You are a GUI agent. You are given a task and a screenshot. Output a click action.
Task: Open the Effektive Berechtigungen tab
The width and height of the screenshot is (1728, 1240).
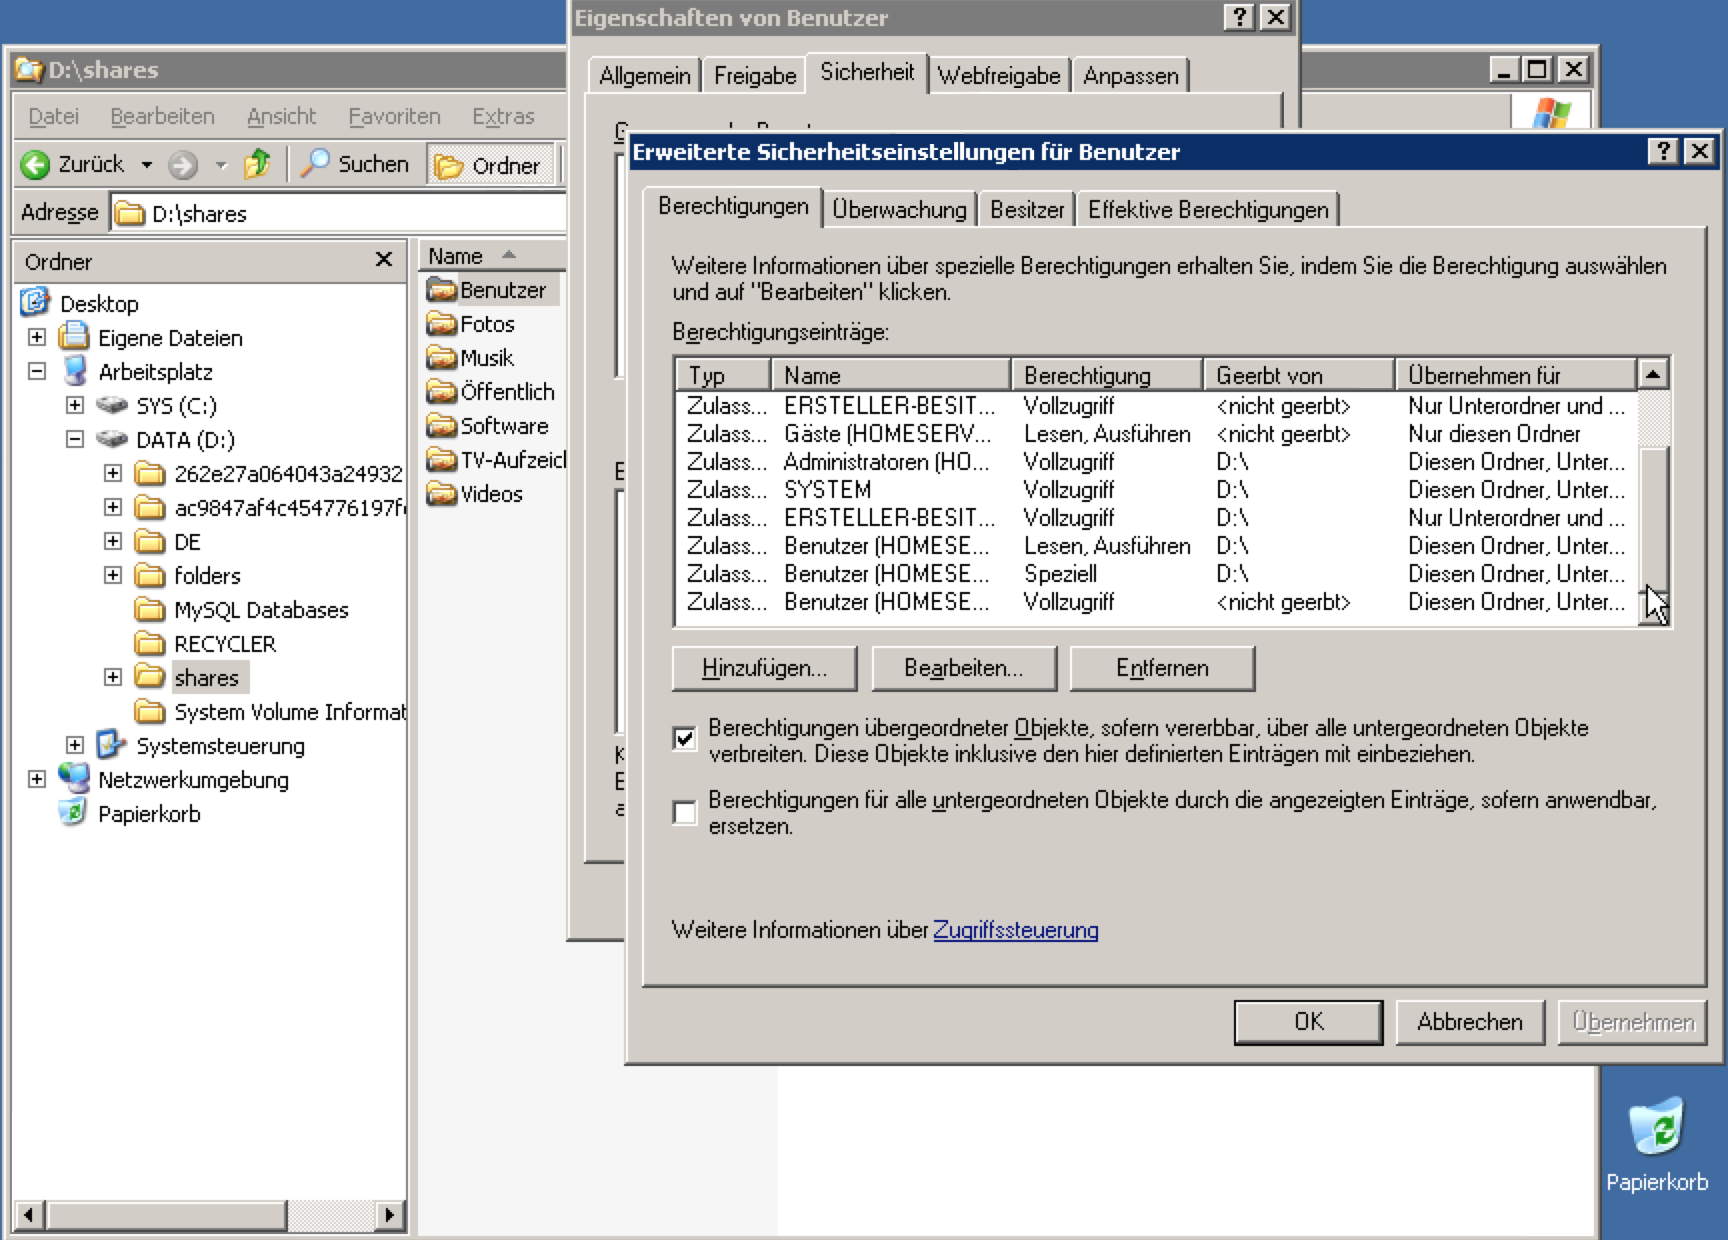(1207, 209)
